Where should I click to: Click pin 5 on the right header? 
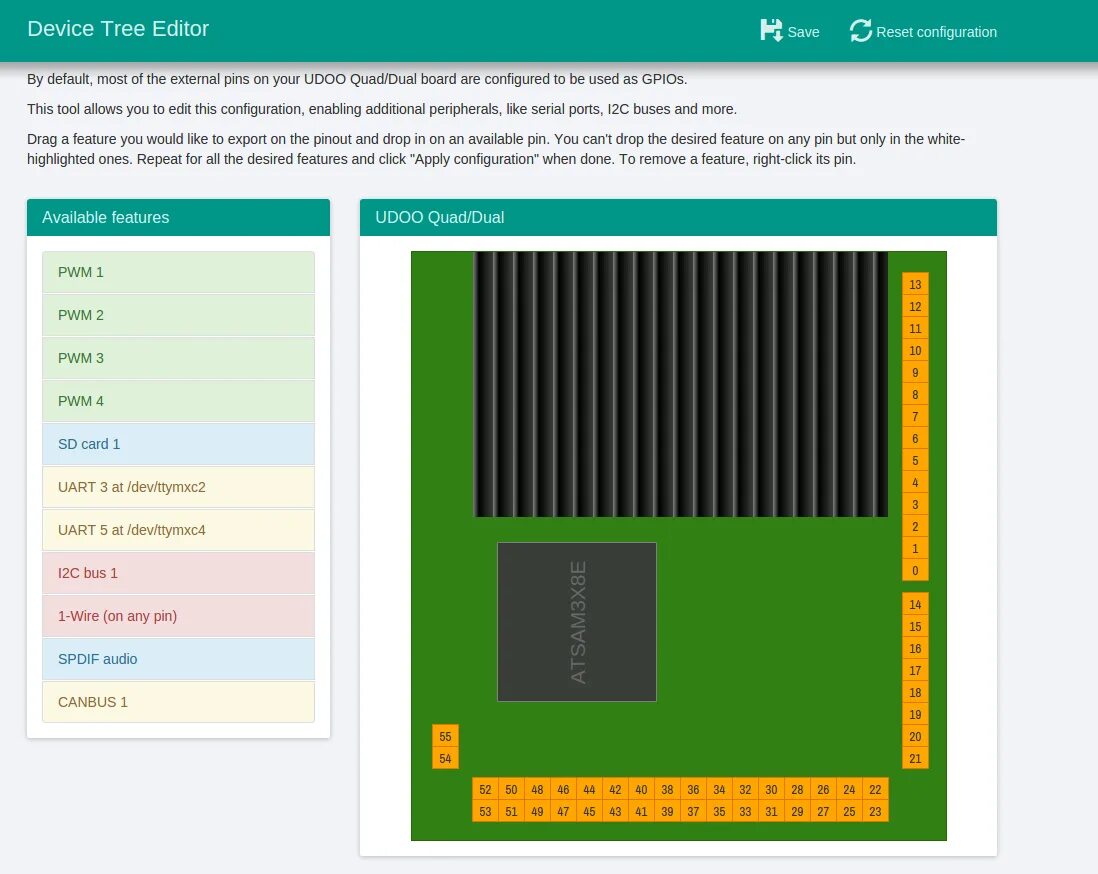[x=915, y=461]
